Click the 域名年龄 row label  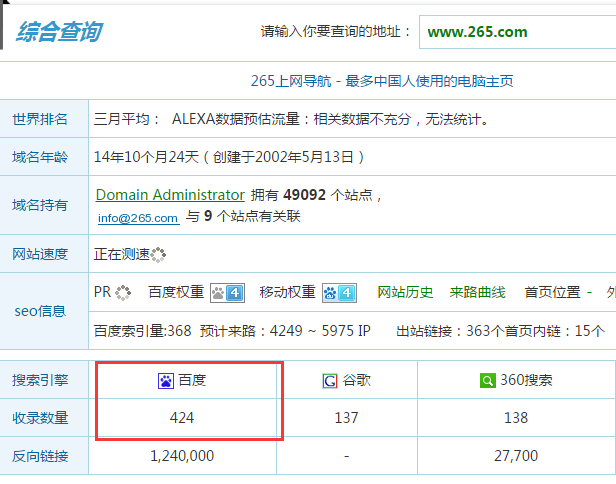tap(40, 157)
